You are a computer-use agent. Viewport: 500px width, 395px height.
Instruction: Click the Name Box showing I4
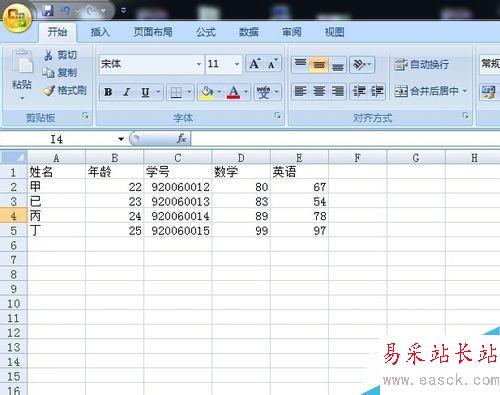point(57,139)
